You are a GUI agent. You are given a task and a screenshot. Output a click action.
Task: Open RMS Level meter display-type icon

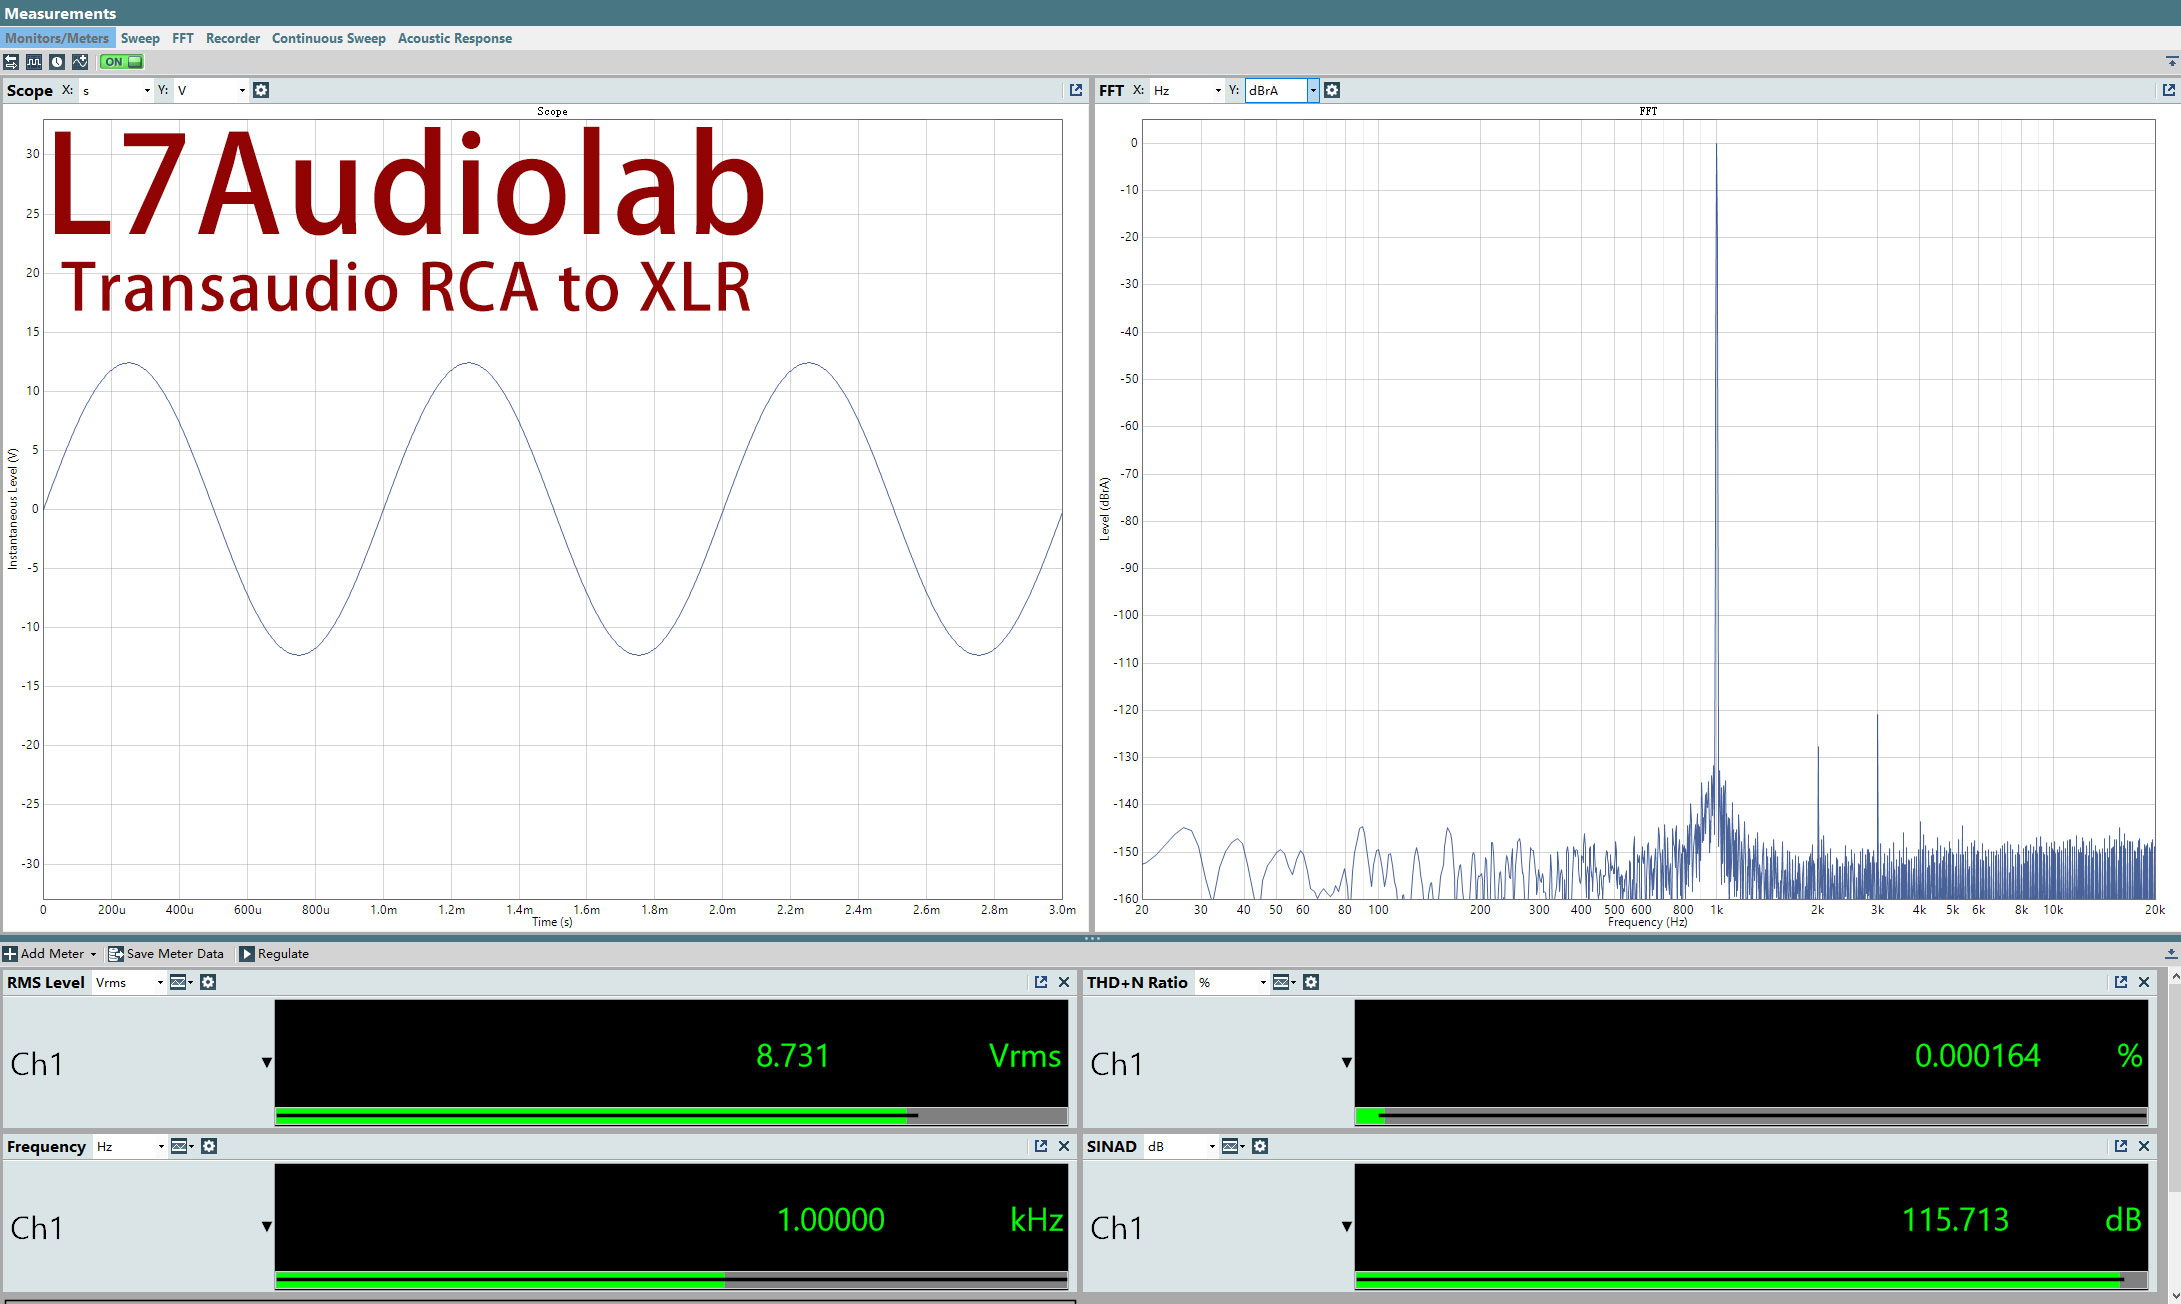(x=181, y=982)
